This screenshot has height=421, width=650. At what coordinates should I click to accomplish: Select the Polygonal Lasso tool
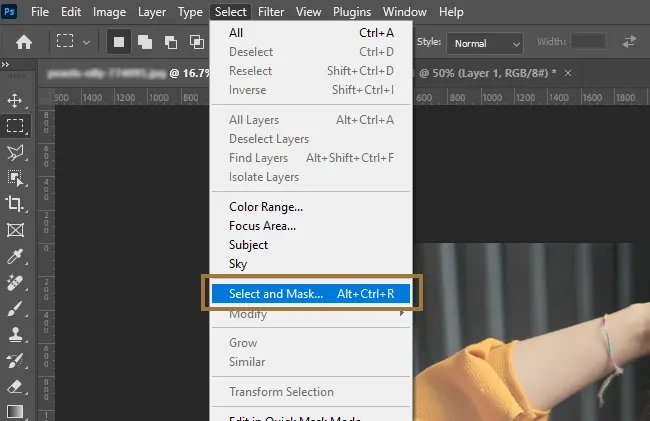pyautogui.click(x=15, y=152)
